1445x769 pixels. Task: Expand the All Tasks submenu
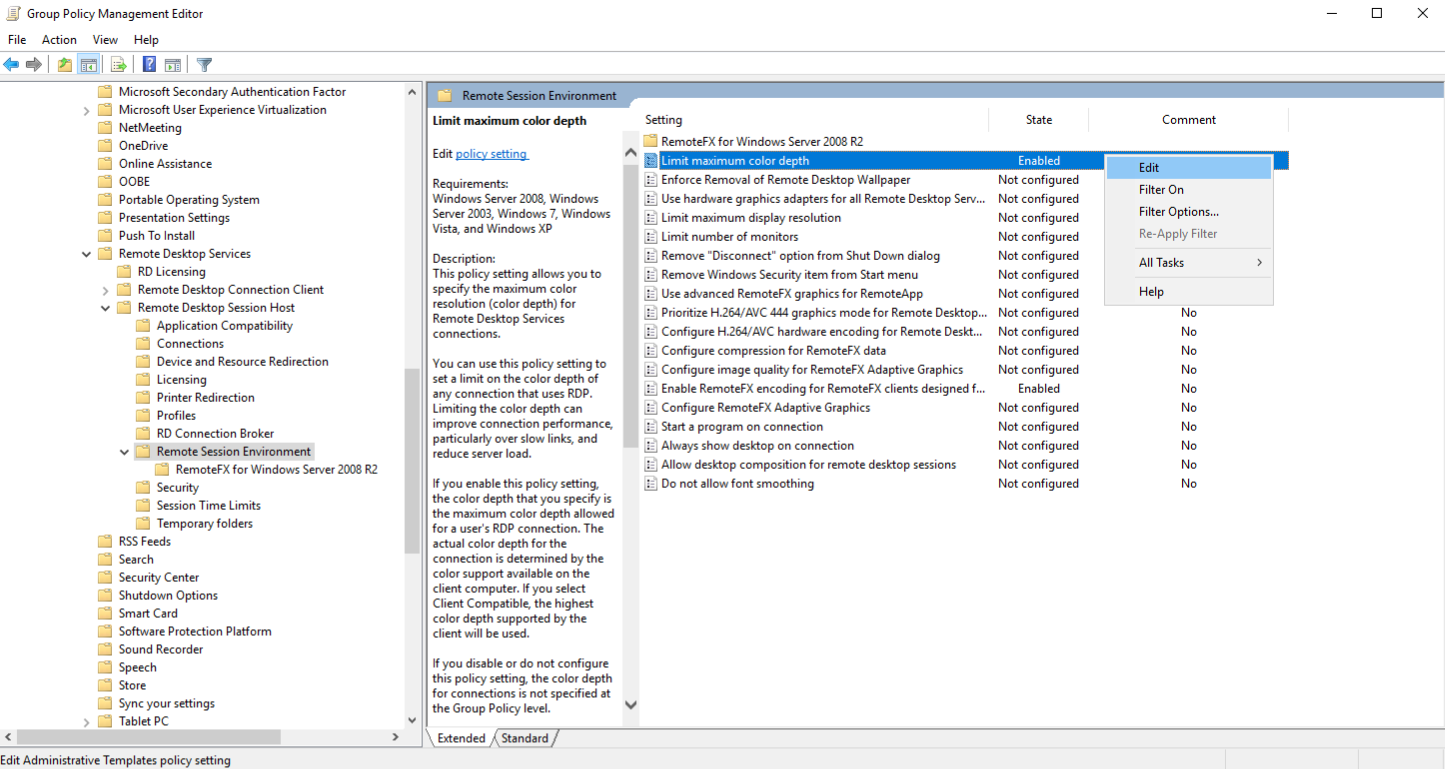1162,262
